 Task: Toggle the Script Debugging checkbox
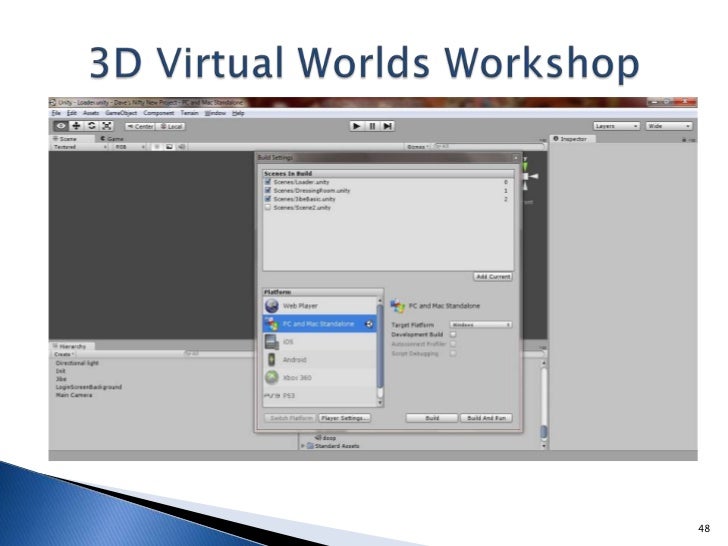[x=453, y=353]
